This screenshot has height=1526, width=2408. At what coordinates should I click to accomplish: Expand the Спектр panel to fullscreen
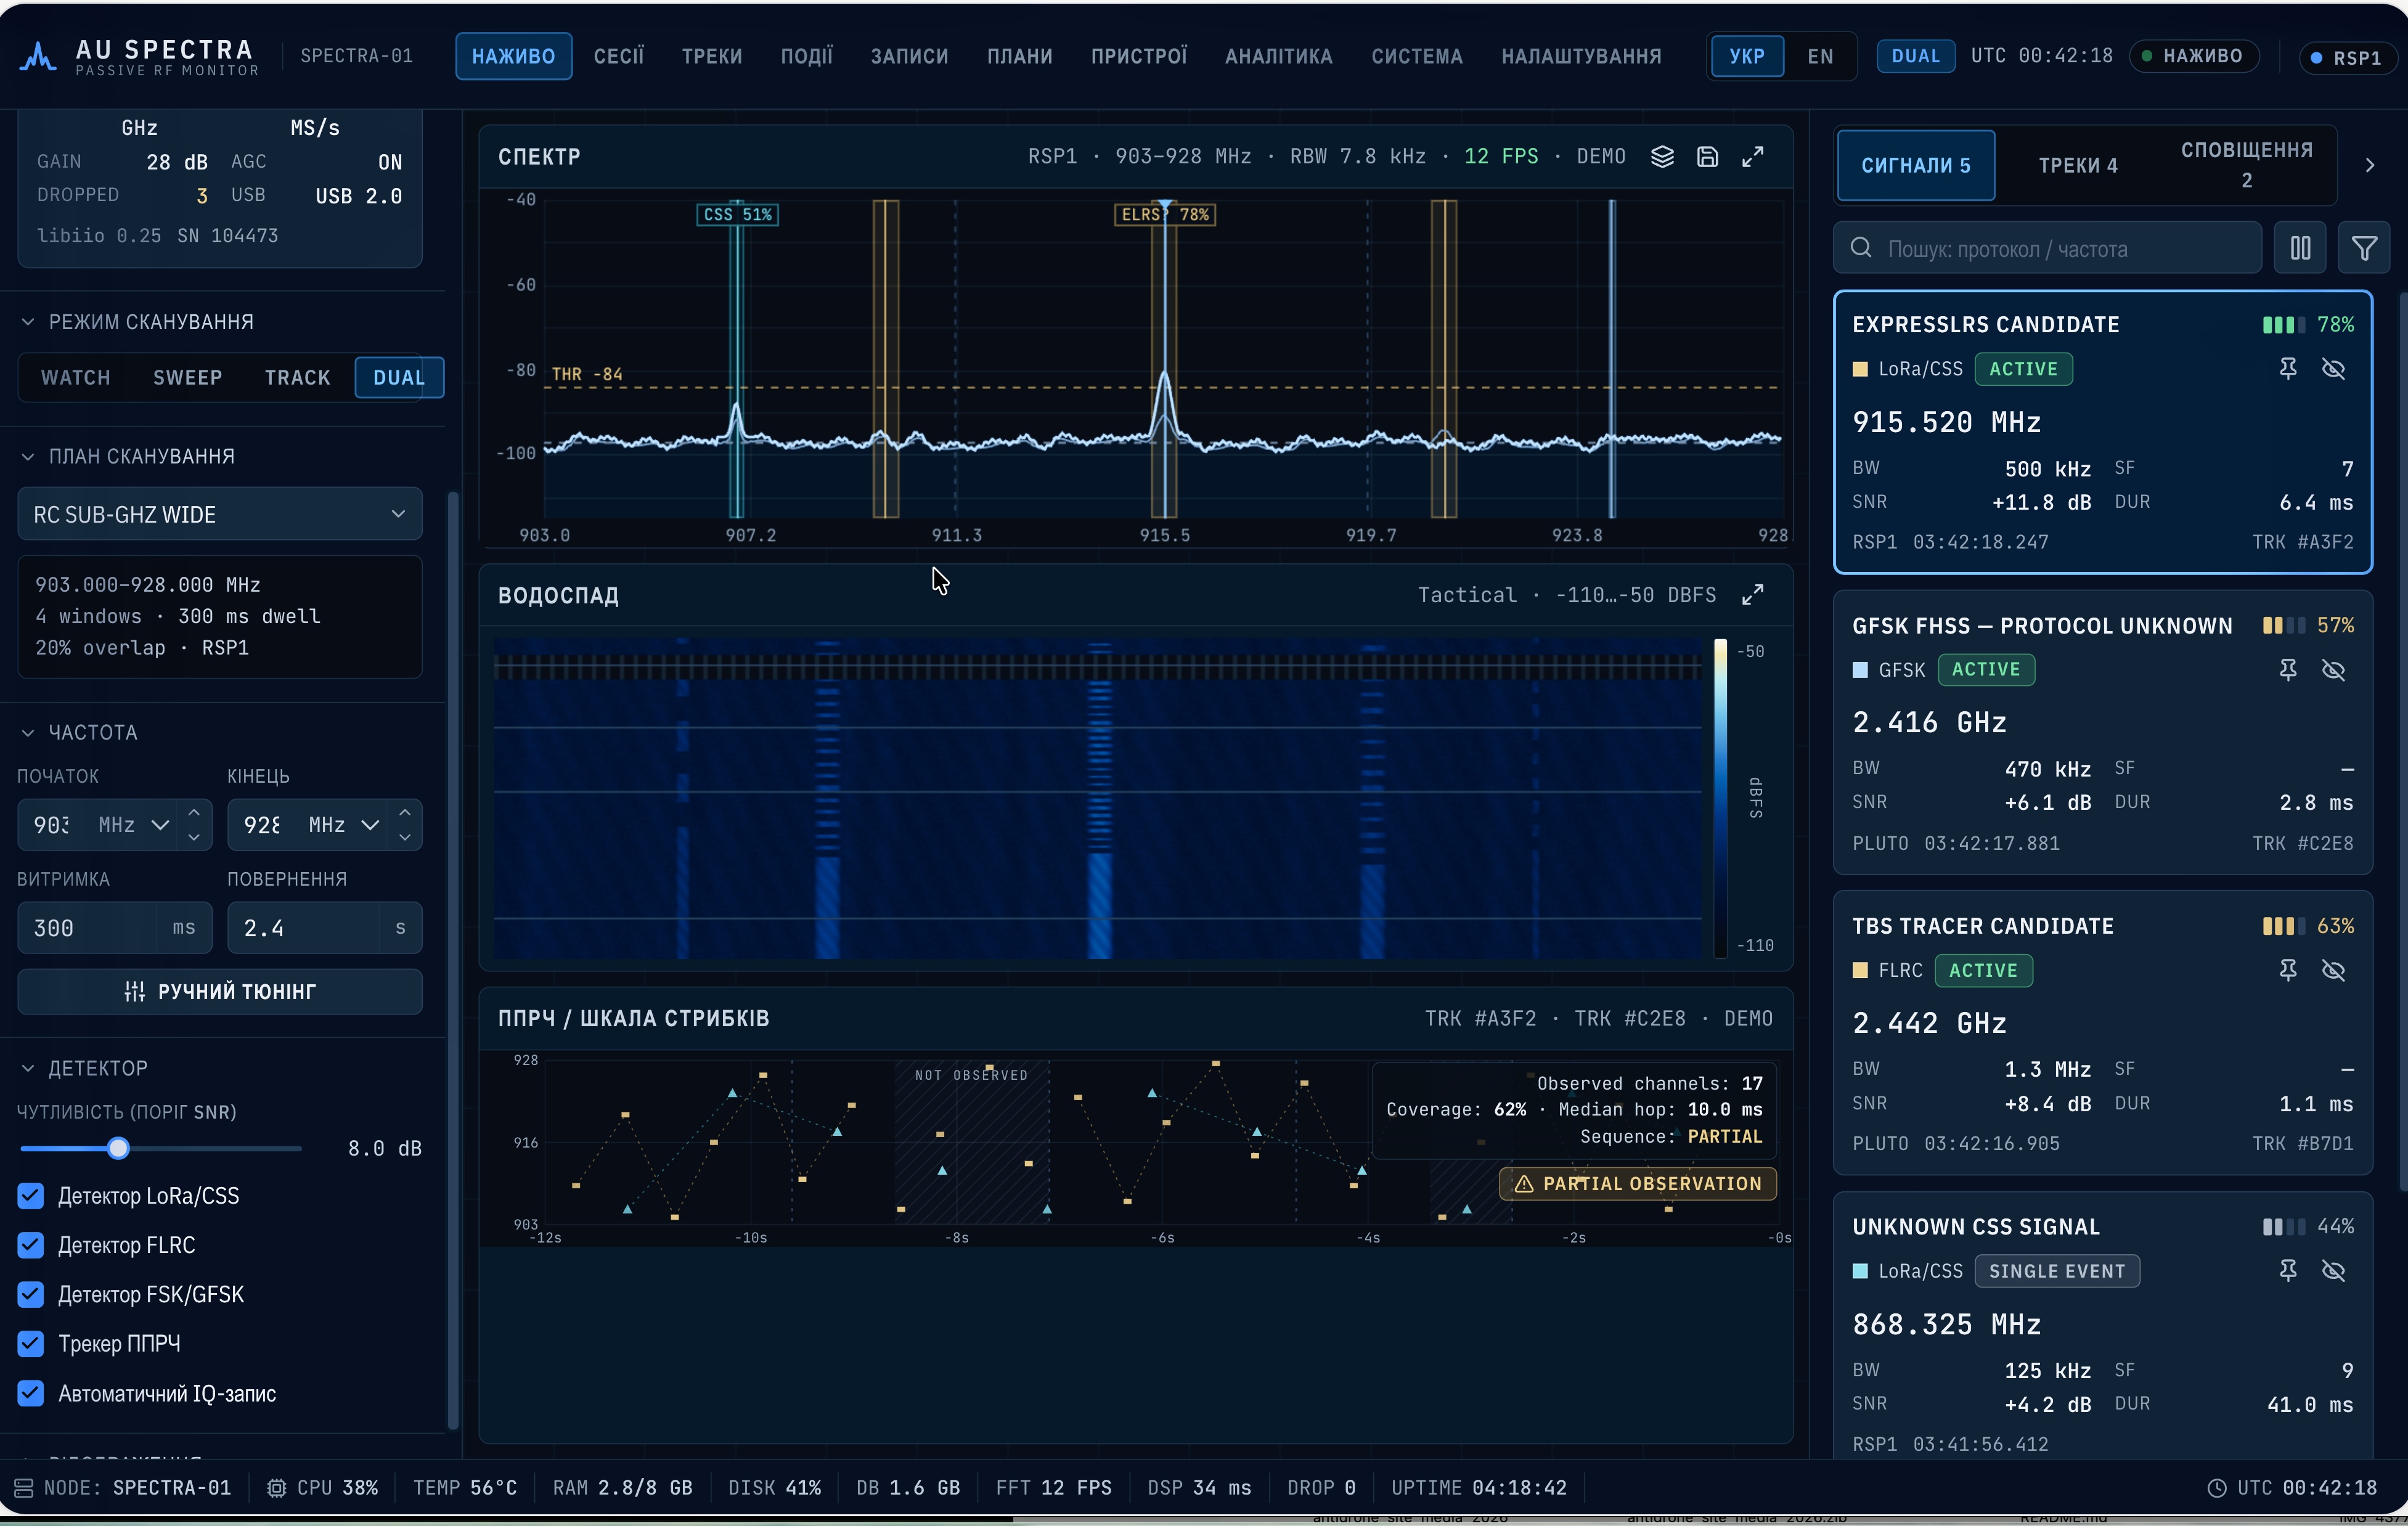point(1753,157)
